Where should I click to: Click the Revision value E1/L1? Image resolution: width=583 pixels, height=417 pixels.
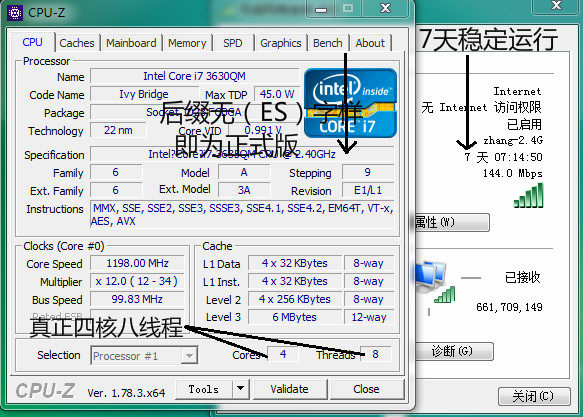[368, 190]
